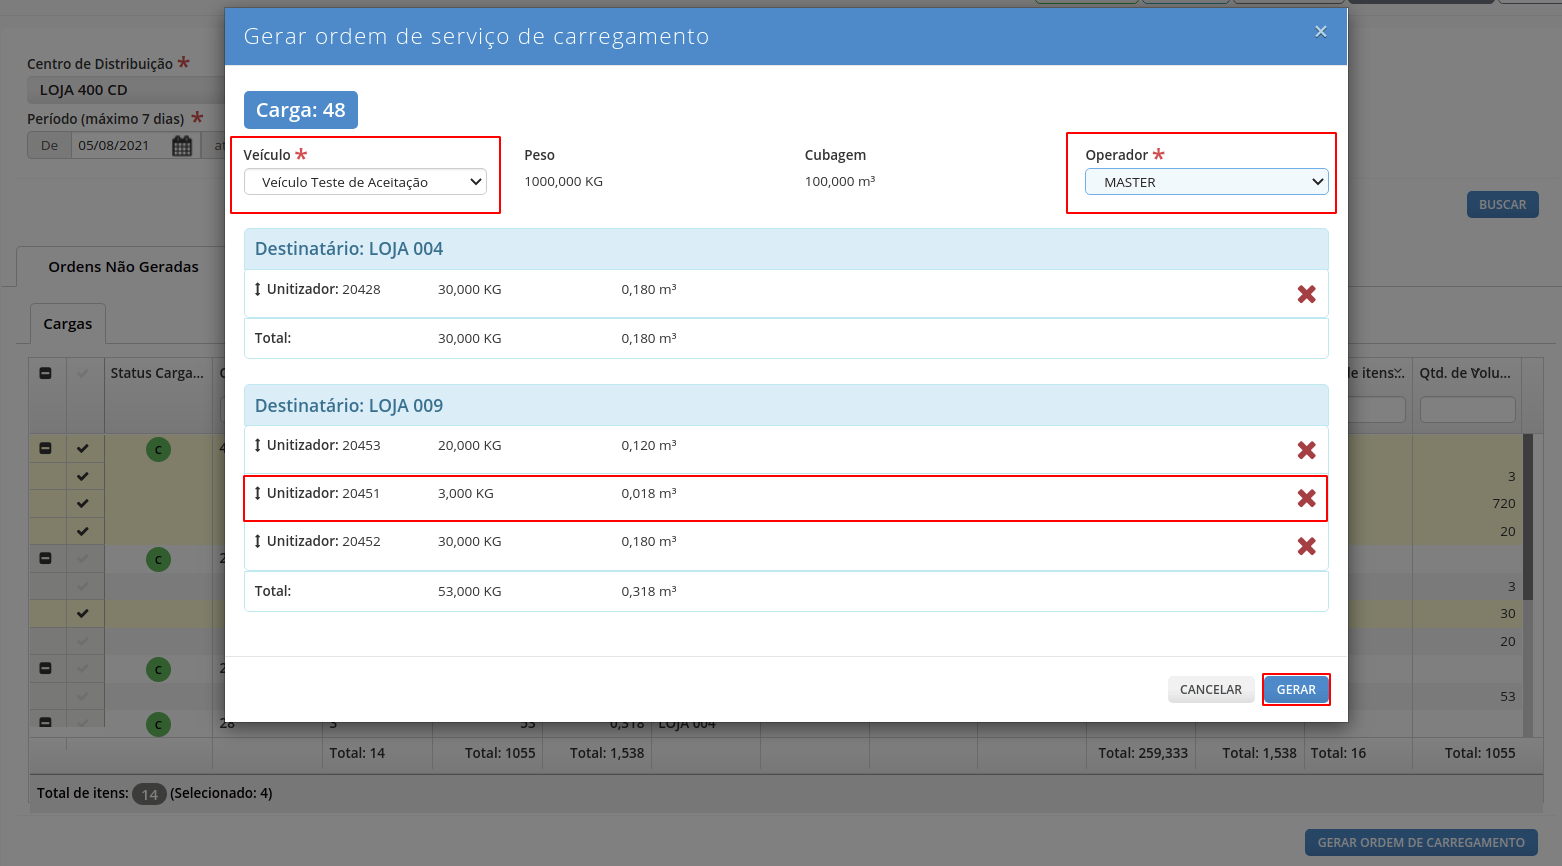
Task: Remove Unitizador 20452 with red X
Action: tap(1306, 546)
